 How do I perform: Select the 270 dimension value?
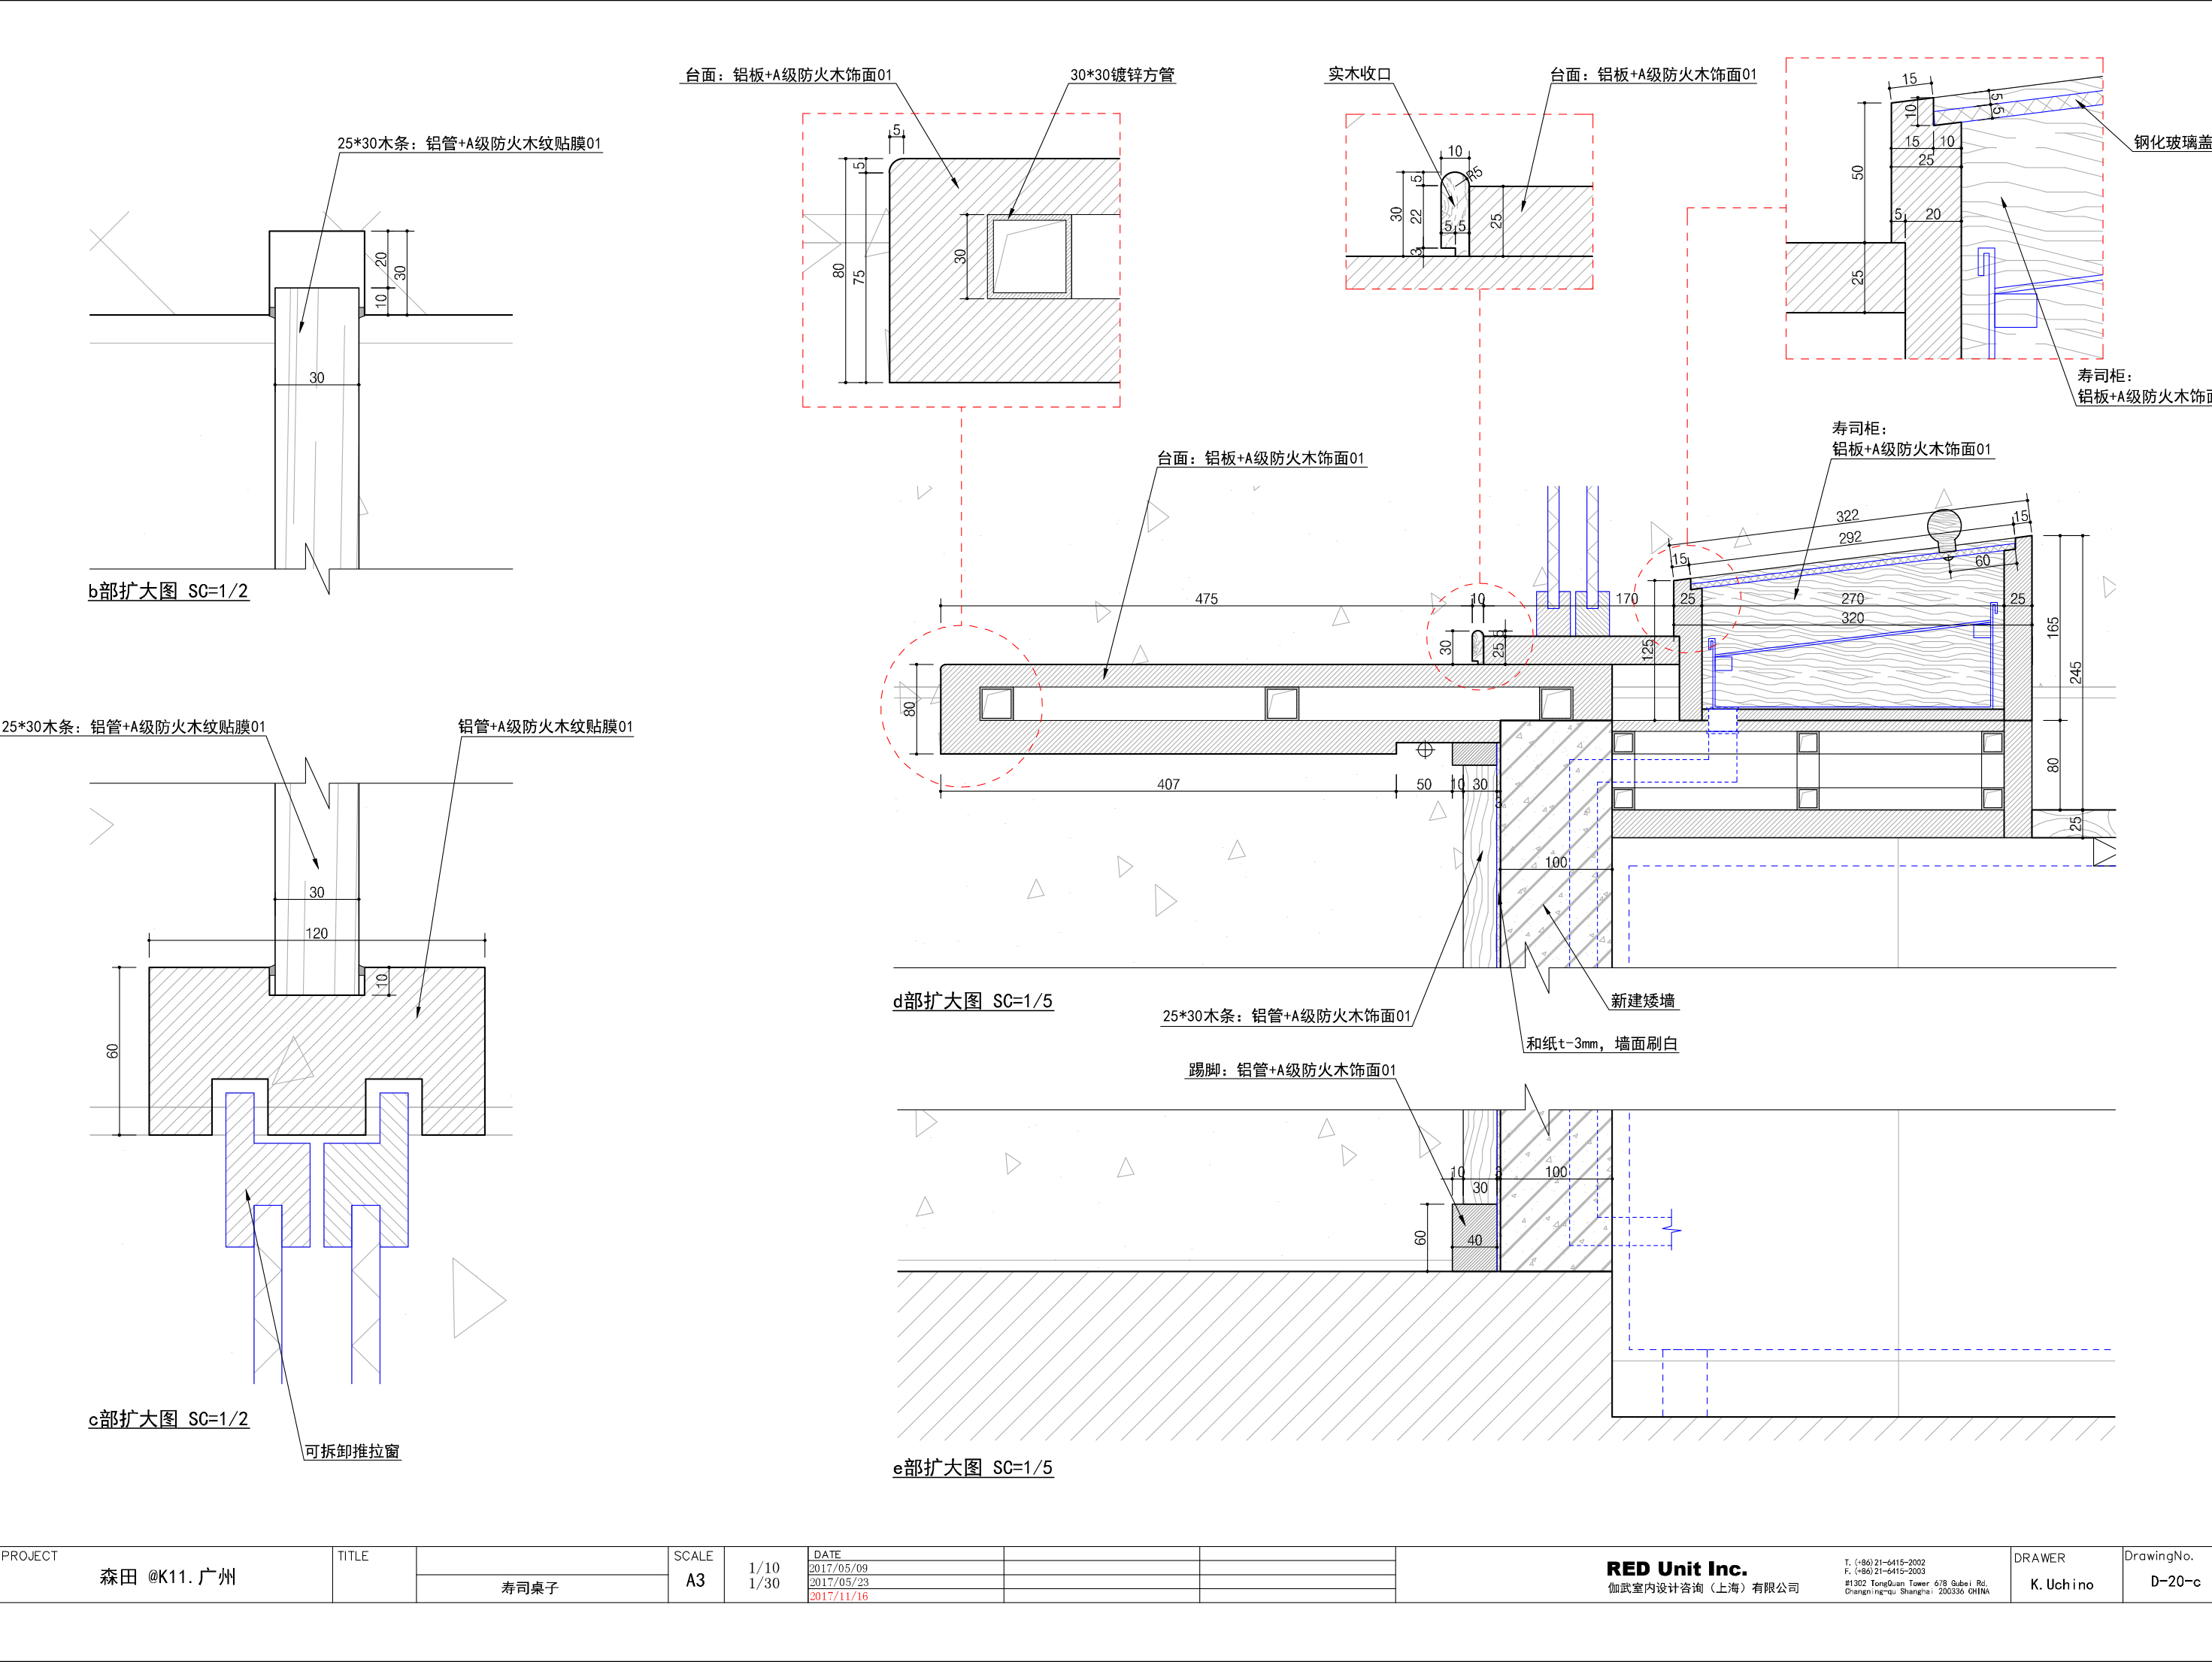1853,599
